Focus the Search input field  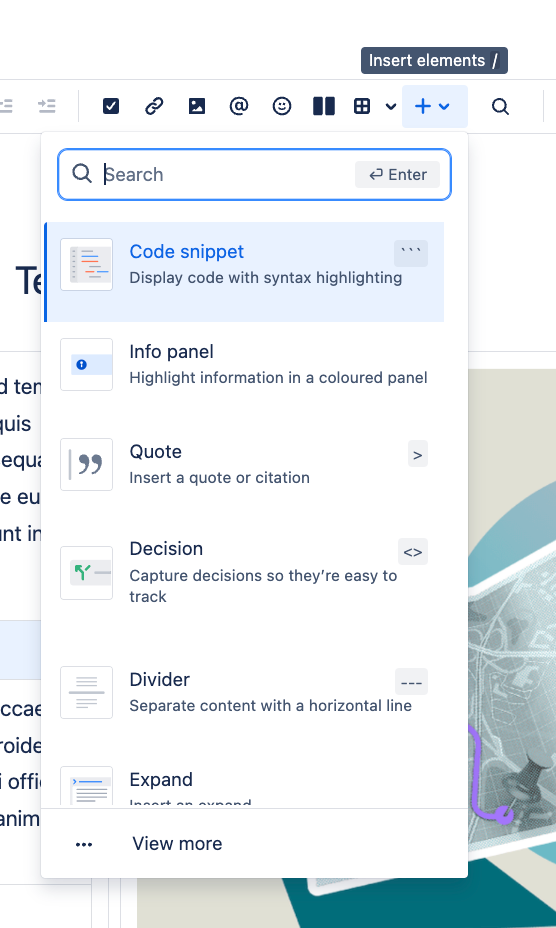coord(254,175)
